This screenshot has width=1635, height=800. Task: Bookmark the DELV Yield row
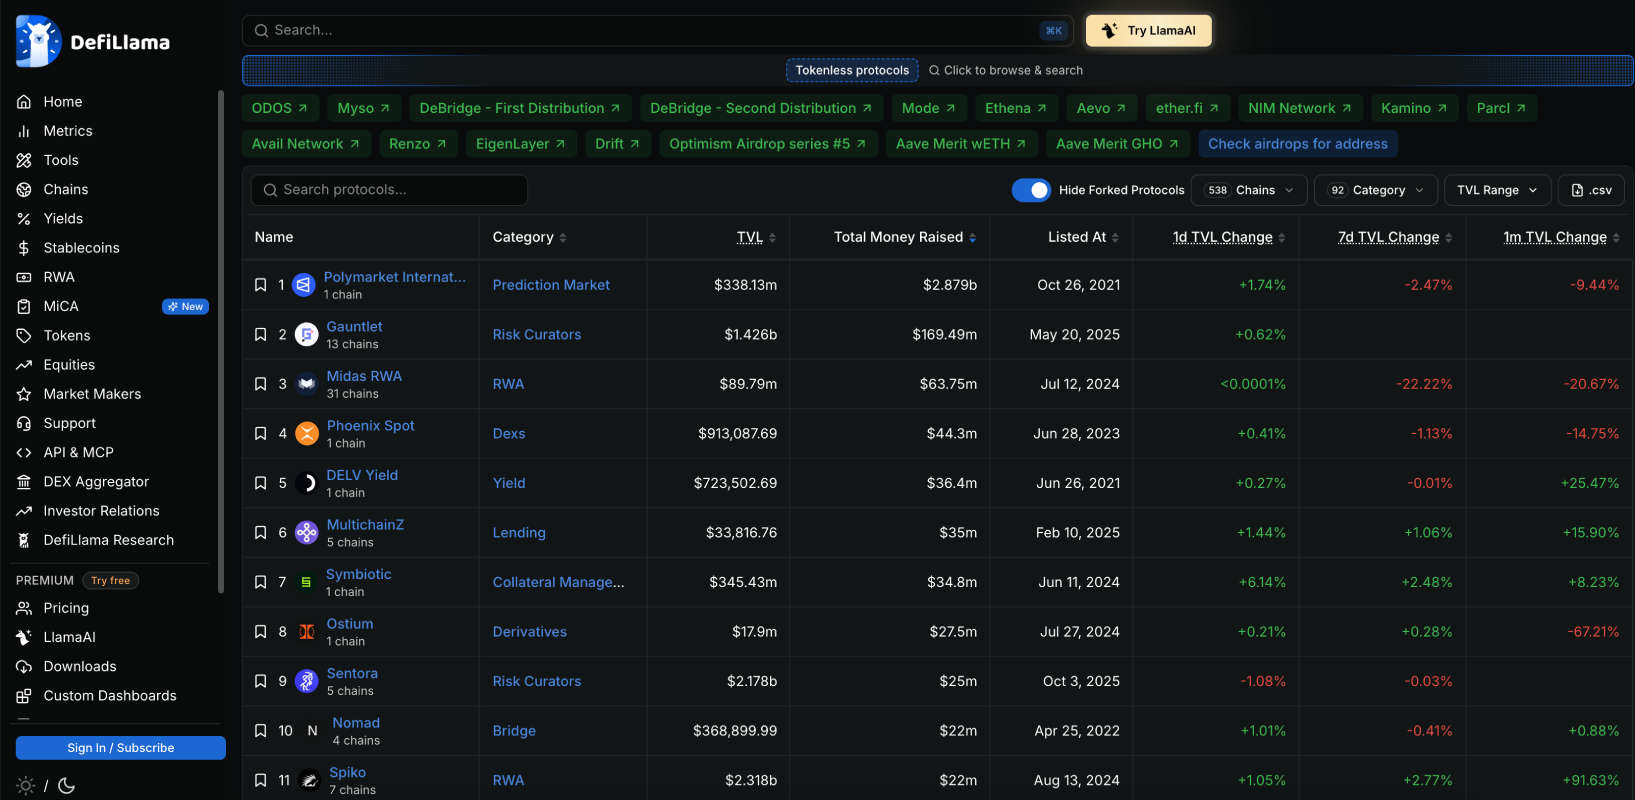tap(260, 483)
